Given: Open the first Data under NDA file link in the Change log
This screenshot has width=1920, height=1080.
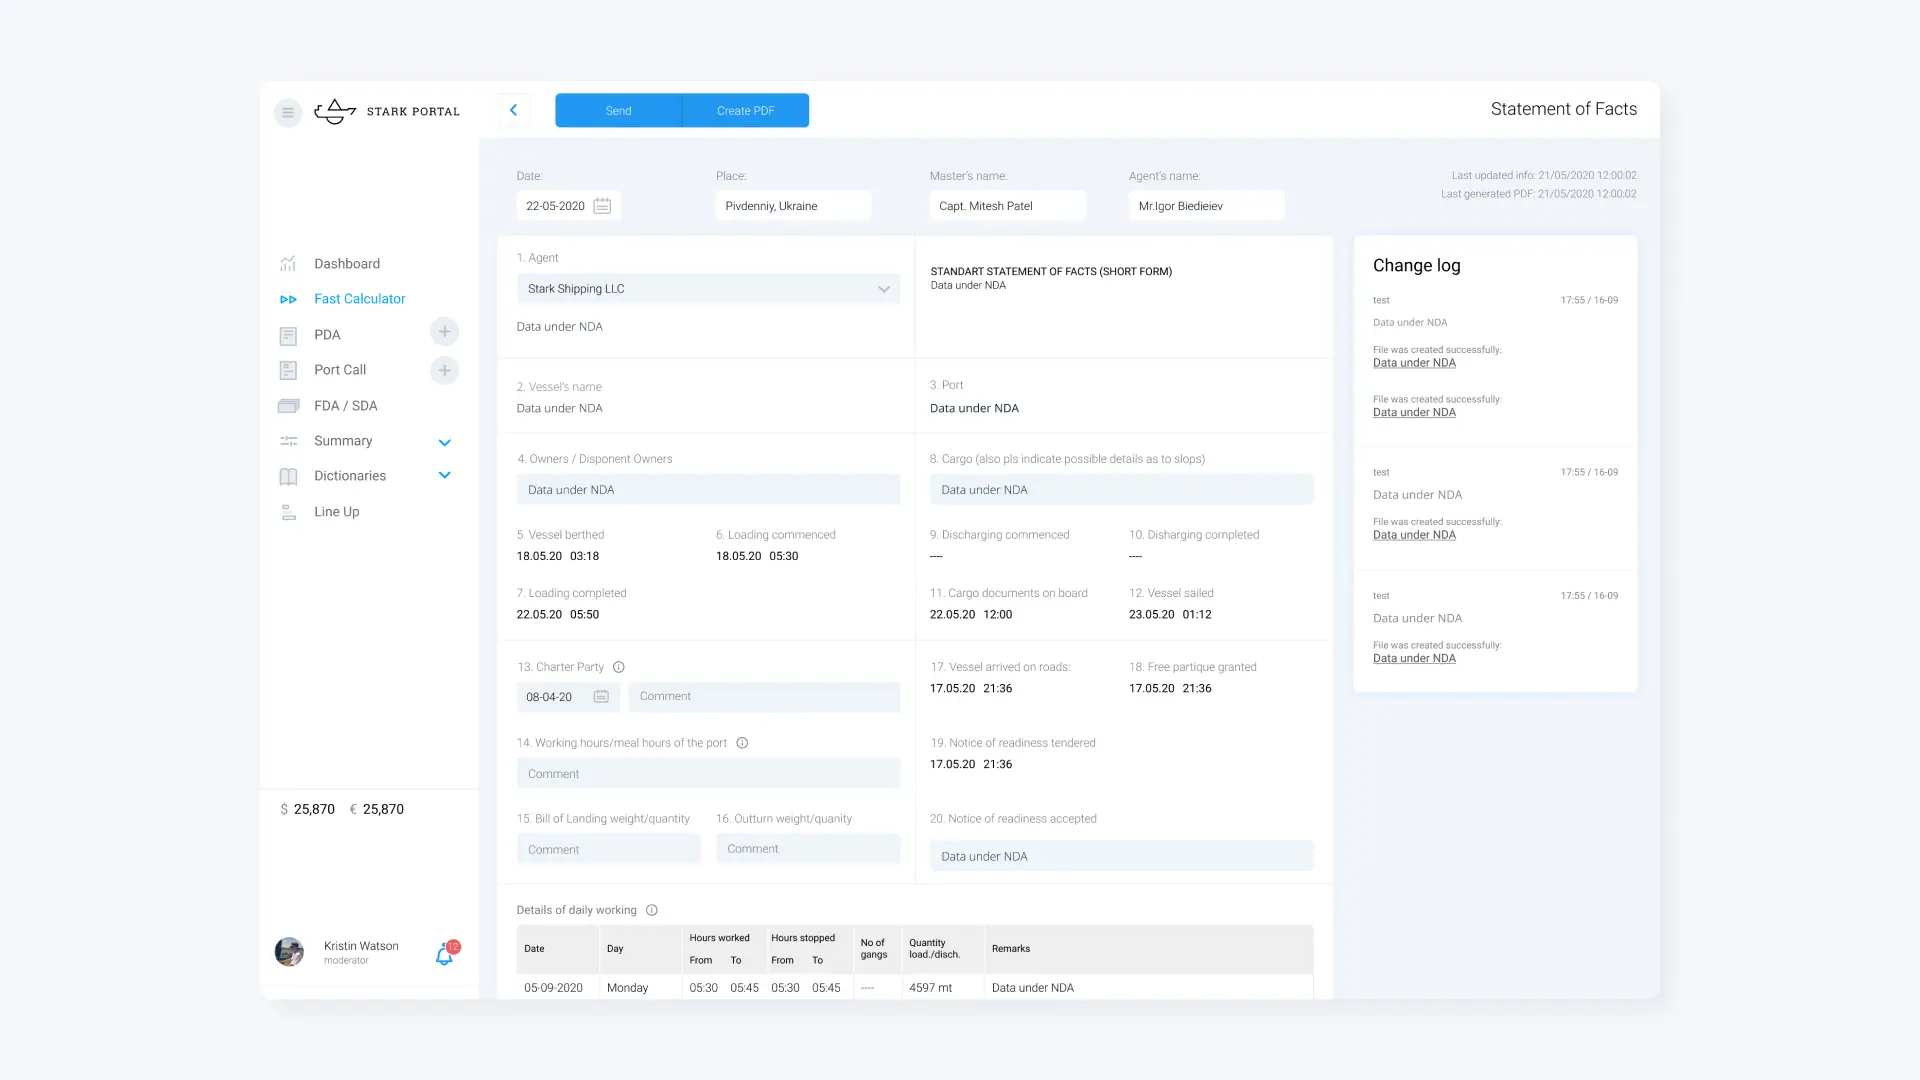Looking at the screenshot, I should 1414,363.
